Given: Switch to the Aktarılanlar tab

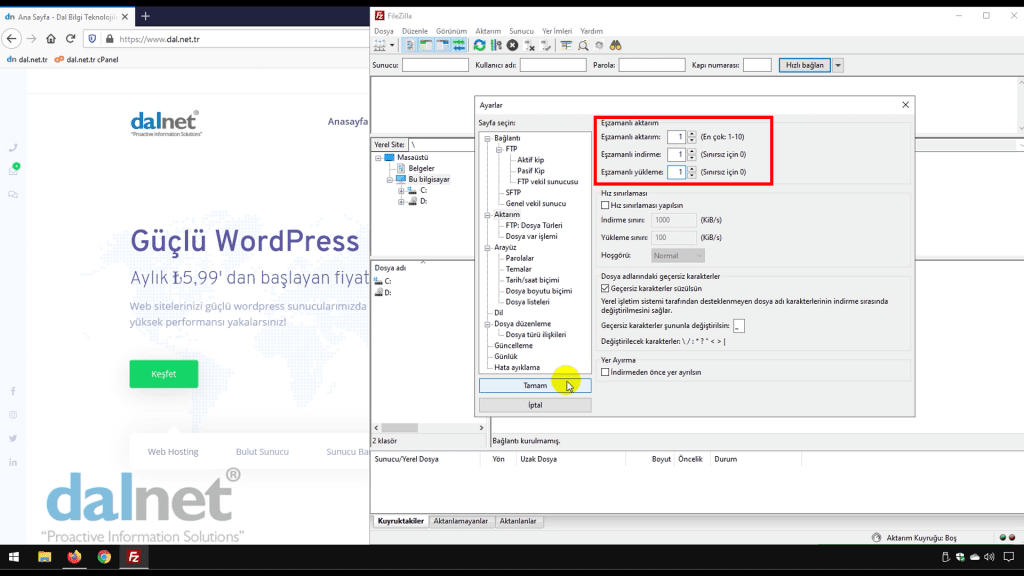Looking at the screenshot, I should tap(518, 521).
